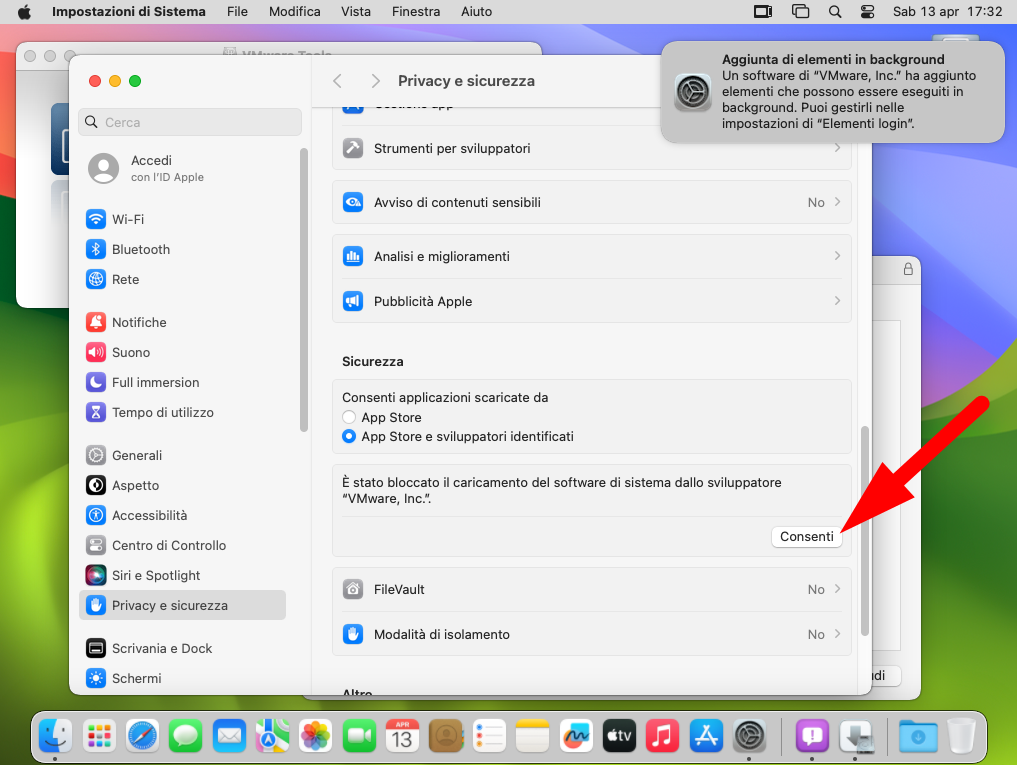
Task: Open Accessibilità icon in sidebar
Action: 96,515
